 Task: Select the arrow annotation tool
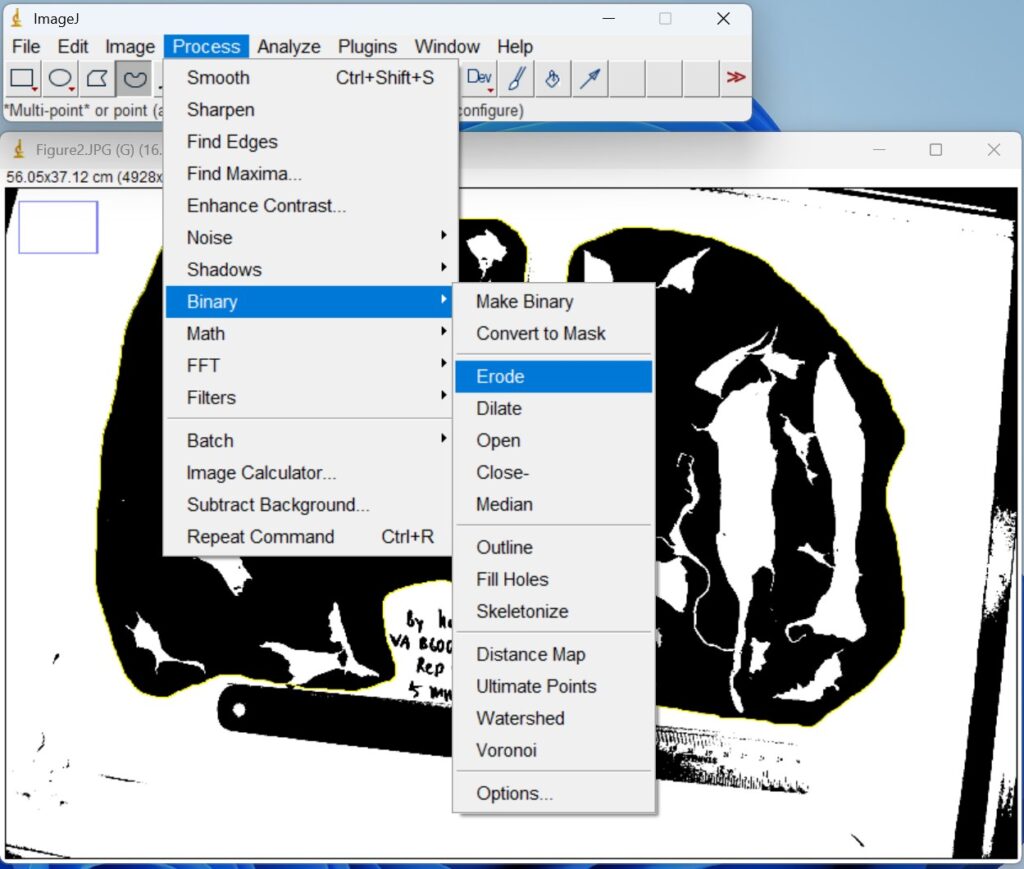coord(590,78)
